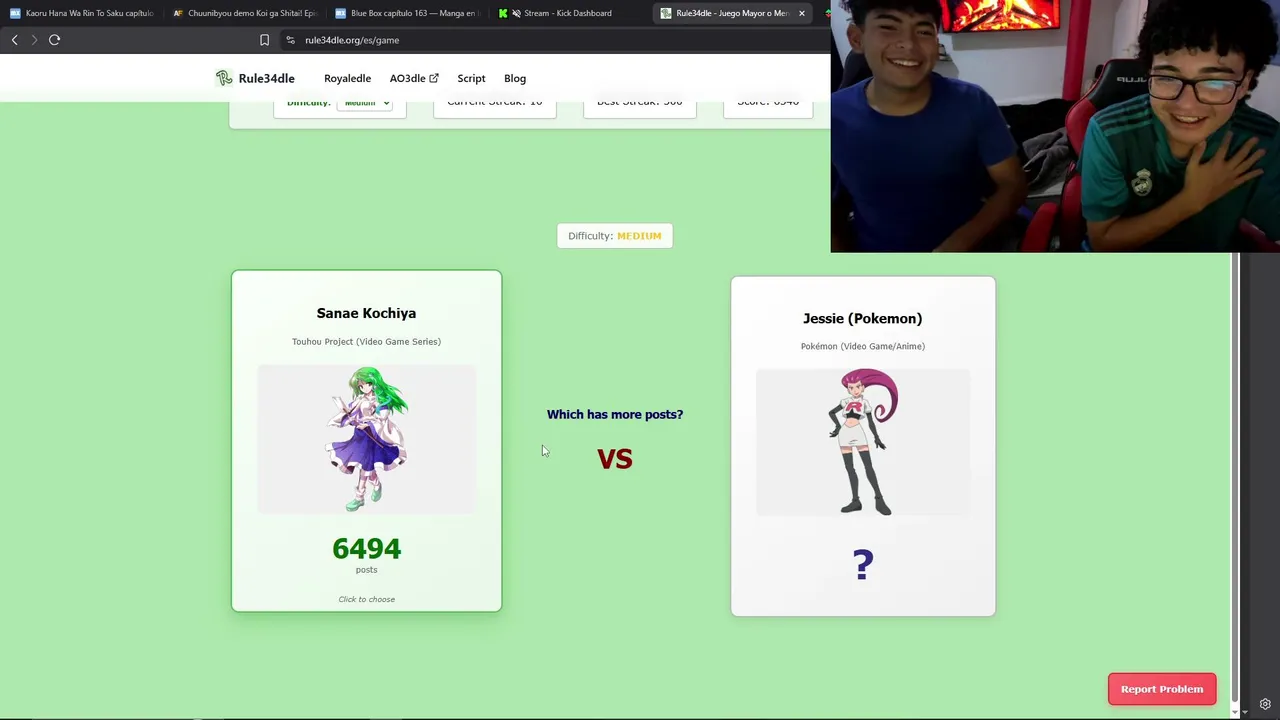Click the browser forward arrow
The image size is (1280, 720).
34,40
